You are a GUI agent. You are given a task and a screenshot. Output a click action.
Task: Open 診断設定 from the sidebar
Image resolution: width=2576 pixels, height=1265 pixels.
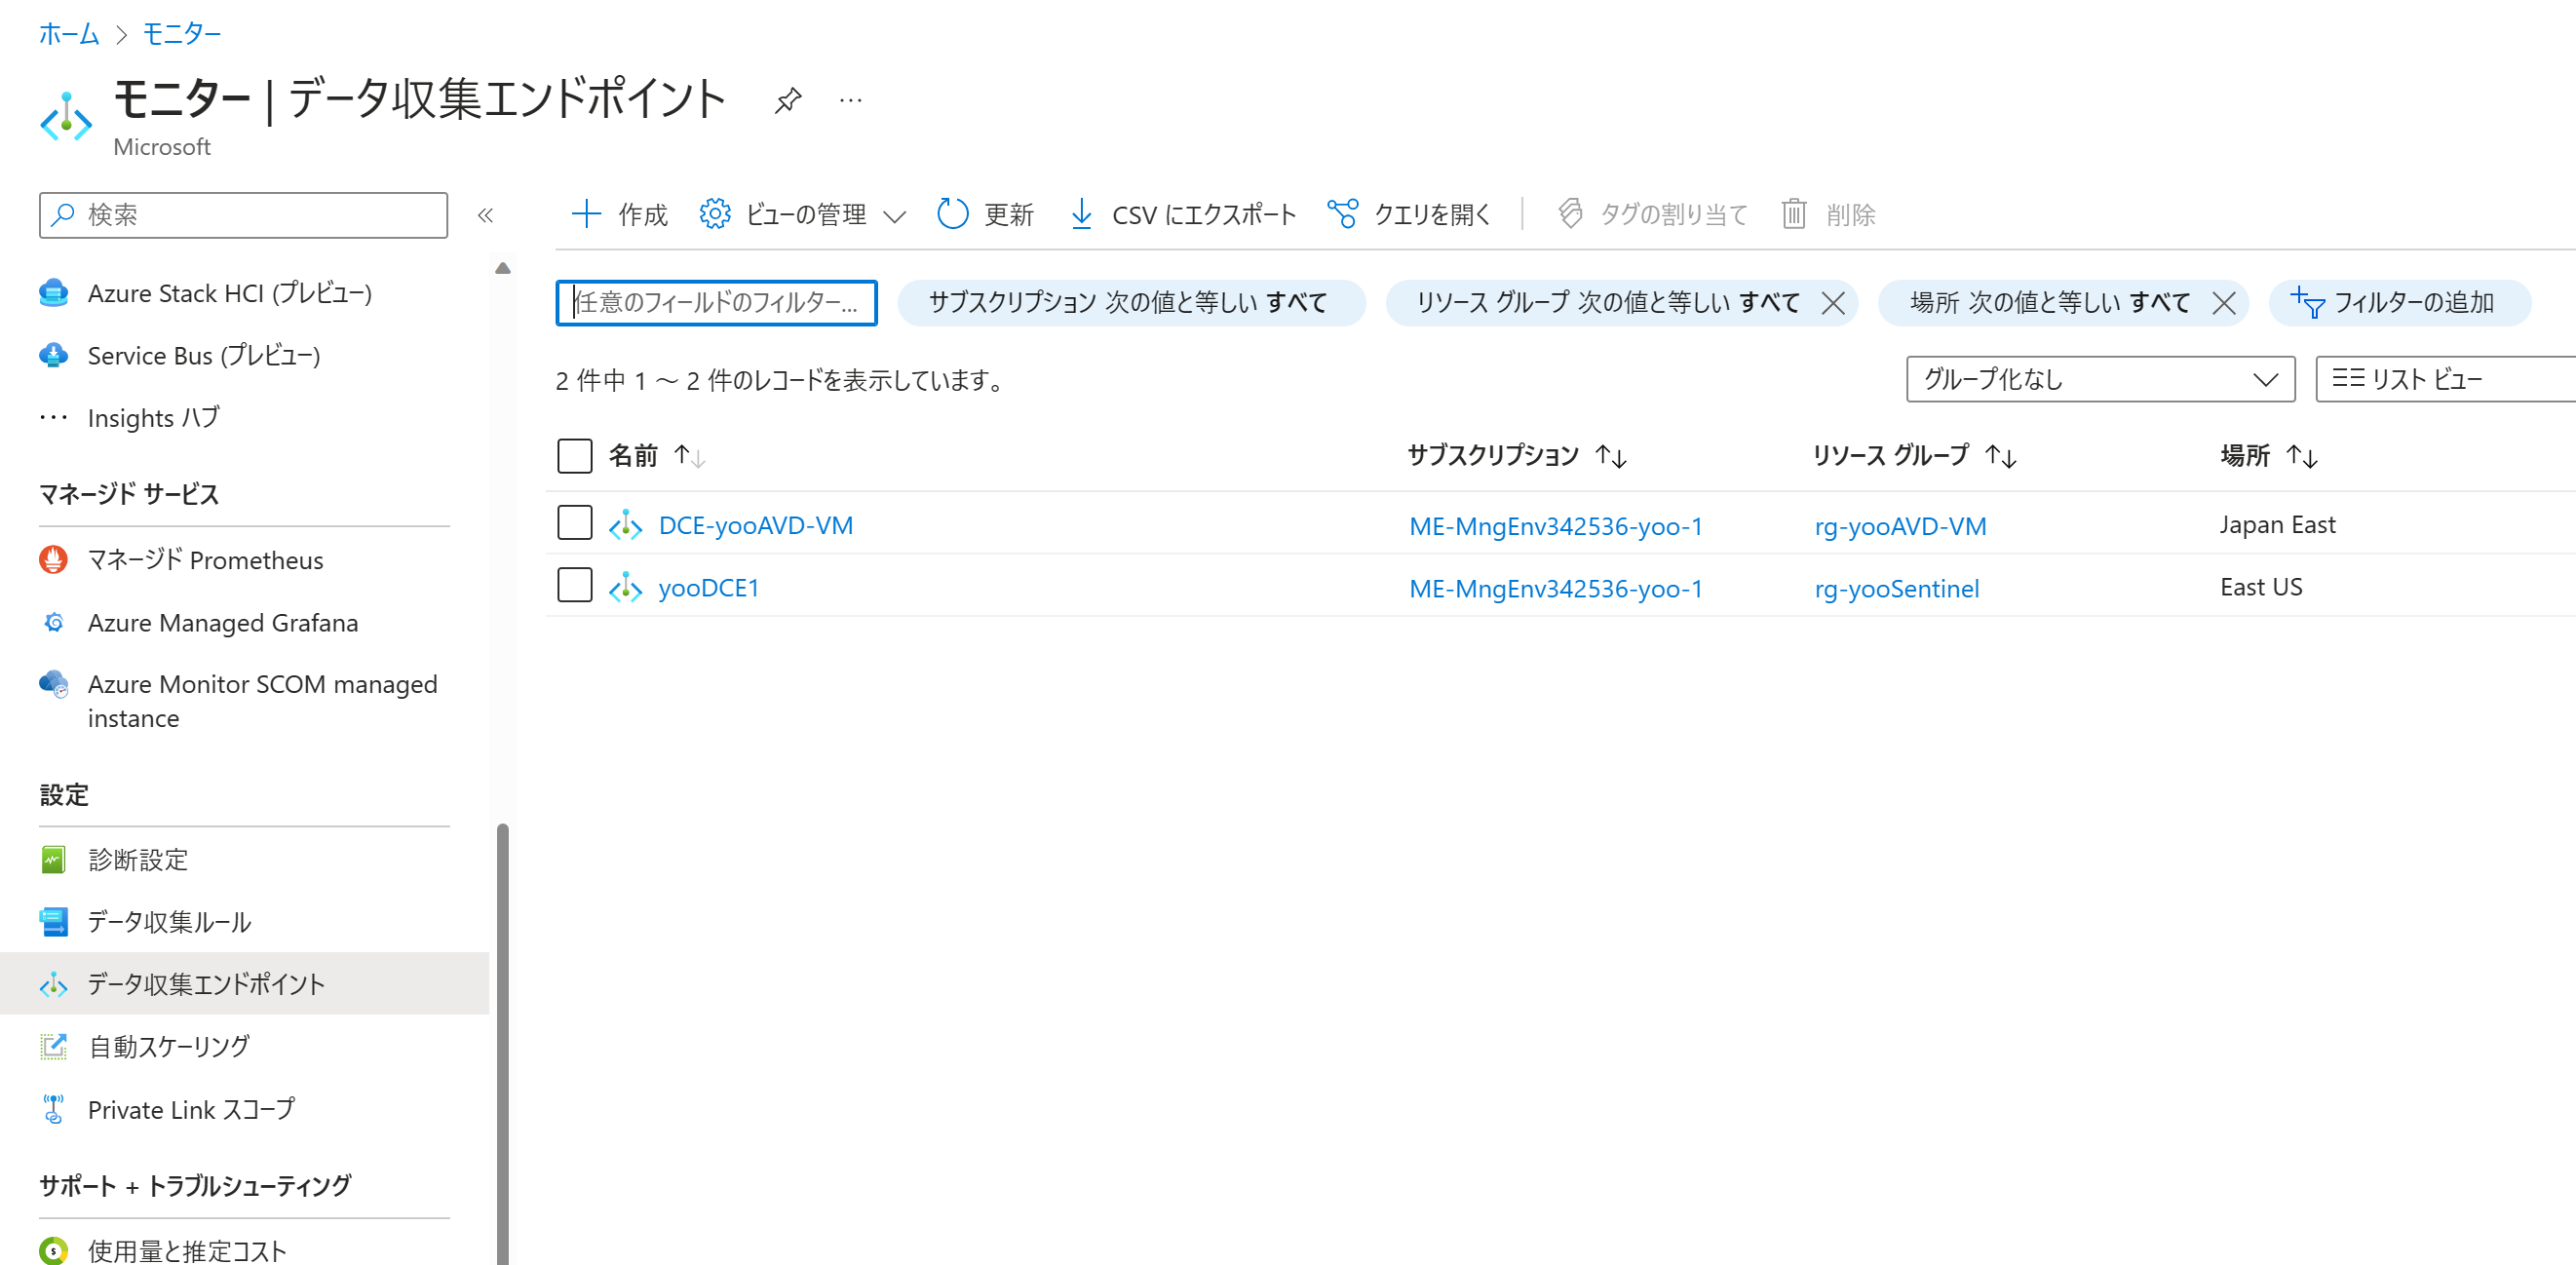[x=137, y=859]
